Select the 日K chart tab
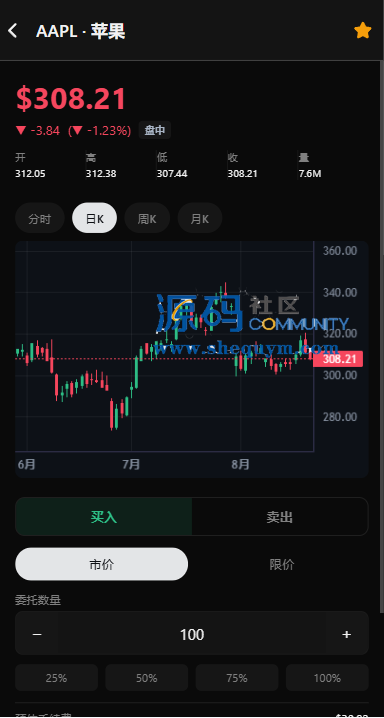384x718 pixels. [95, 218]
